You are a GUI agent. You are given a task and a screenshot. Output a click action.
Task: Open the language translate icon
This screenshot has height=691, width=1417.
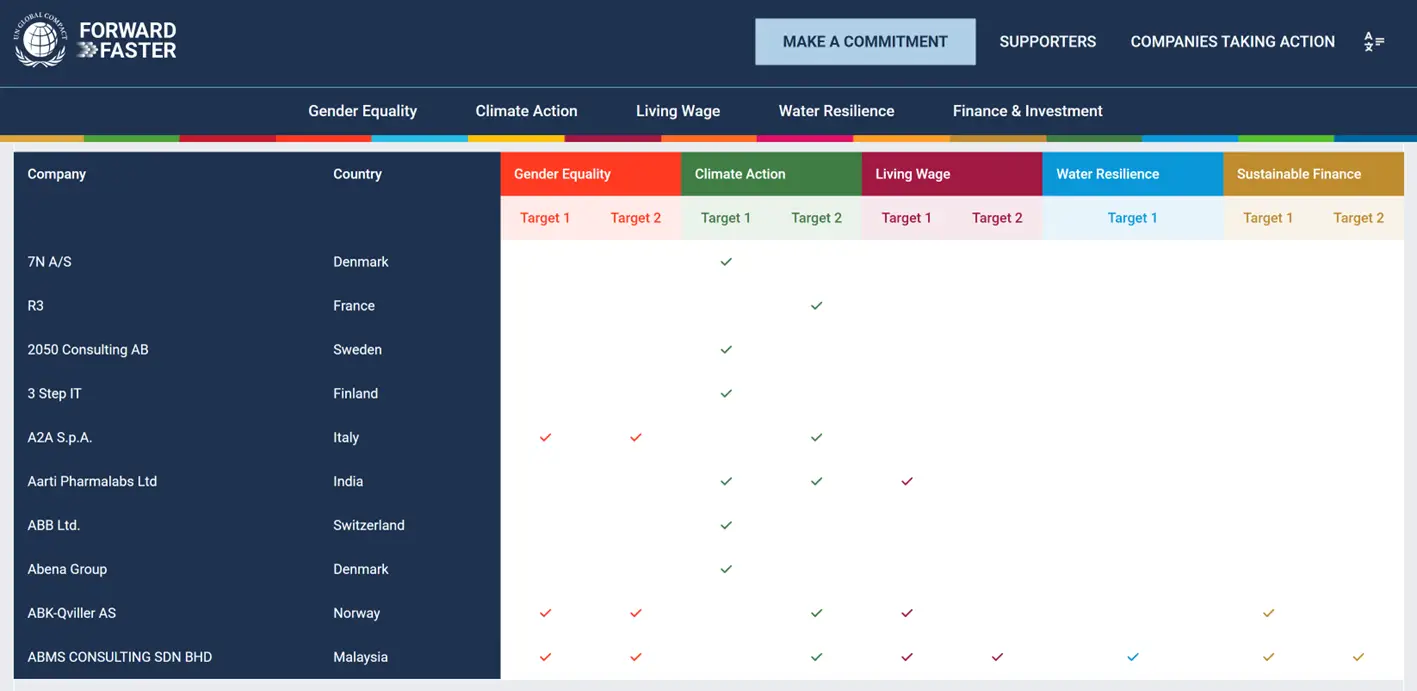coord(1374,42)
